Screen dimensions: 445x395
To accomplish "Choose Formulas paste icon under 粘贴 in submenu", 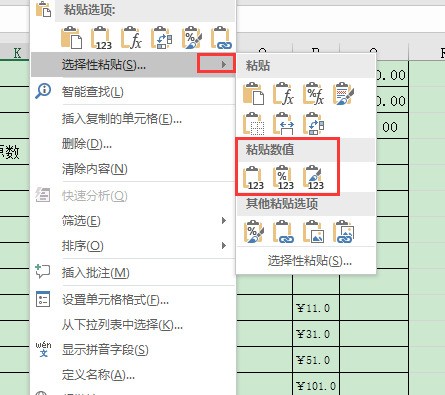I will [x=283, y=94].
